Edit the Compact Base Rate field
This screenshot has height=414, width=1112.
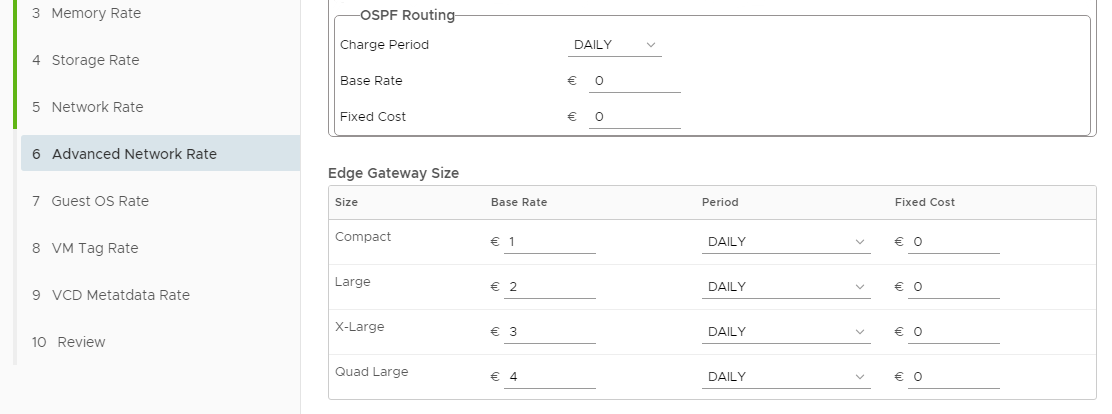click(x=549, y=242)
